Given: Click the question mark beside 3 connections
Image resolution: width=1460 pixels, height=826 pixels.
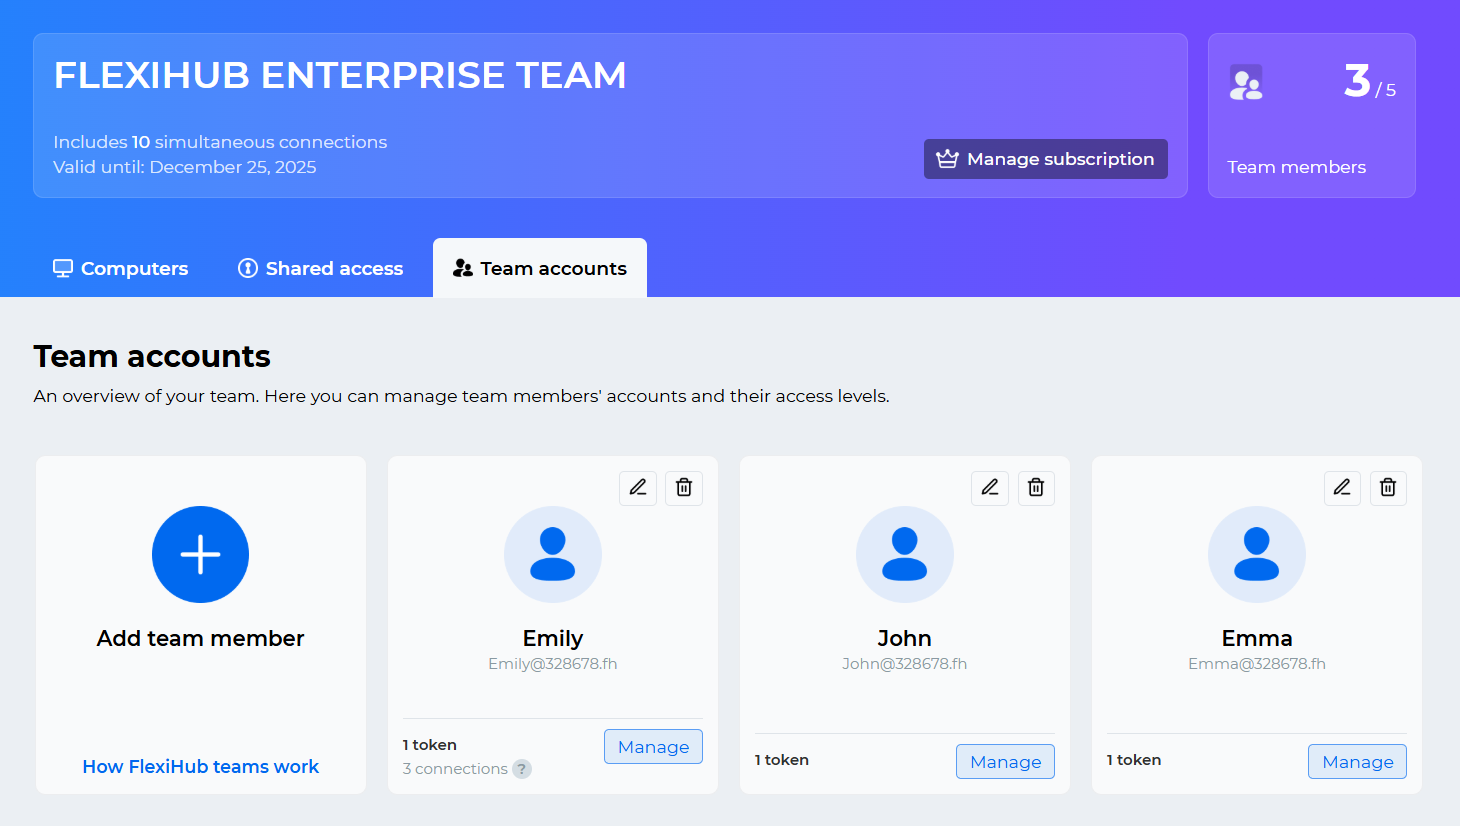Looking at the screenshot, I should tap(522, 769).
